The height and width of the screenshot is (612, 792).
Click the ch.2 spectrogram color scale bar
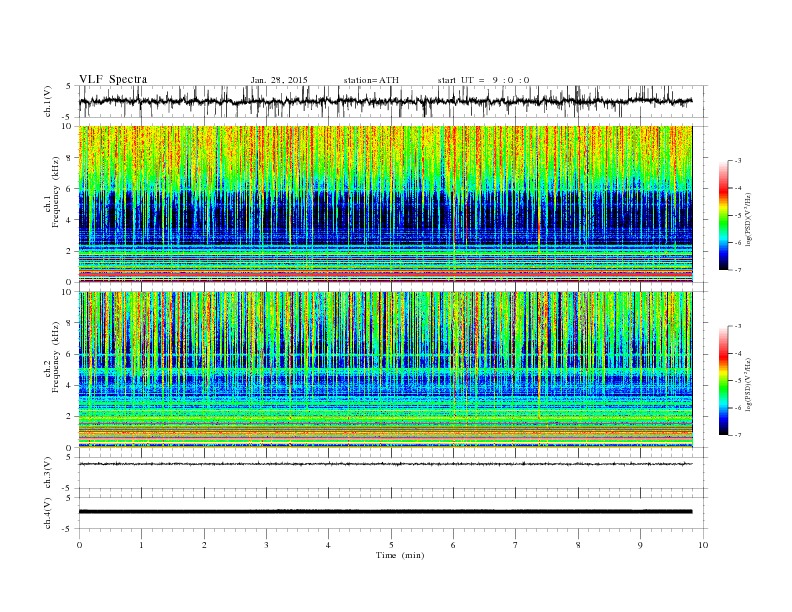pos(723,381)
